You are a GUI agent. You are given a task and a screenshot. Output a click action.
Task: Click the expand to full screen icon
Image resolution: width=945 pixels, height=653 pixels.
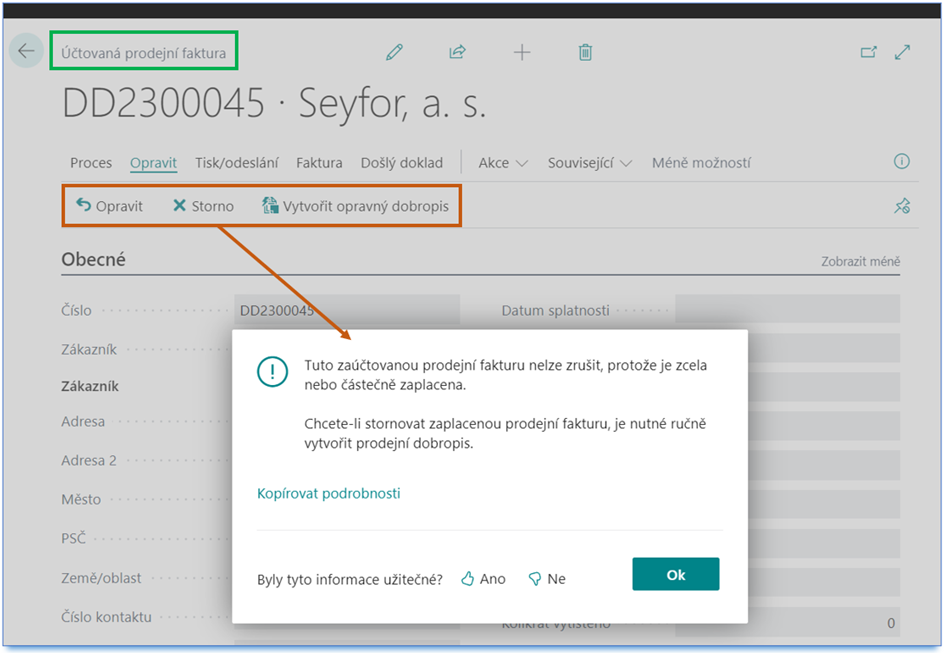pos(903,52)
